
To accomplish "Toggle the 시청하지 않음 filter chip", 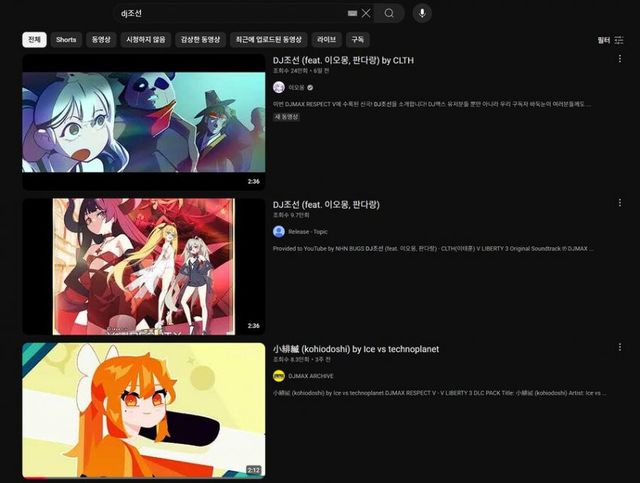I will [x=145, y=40].
